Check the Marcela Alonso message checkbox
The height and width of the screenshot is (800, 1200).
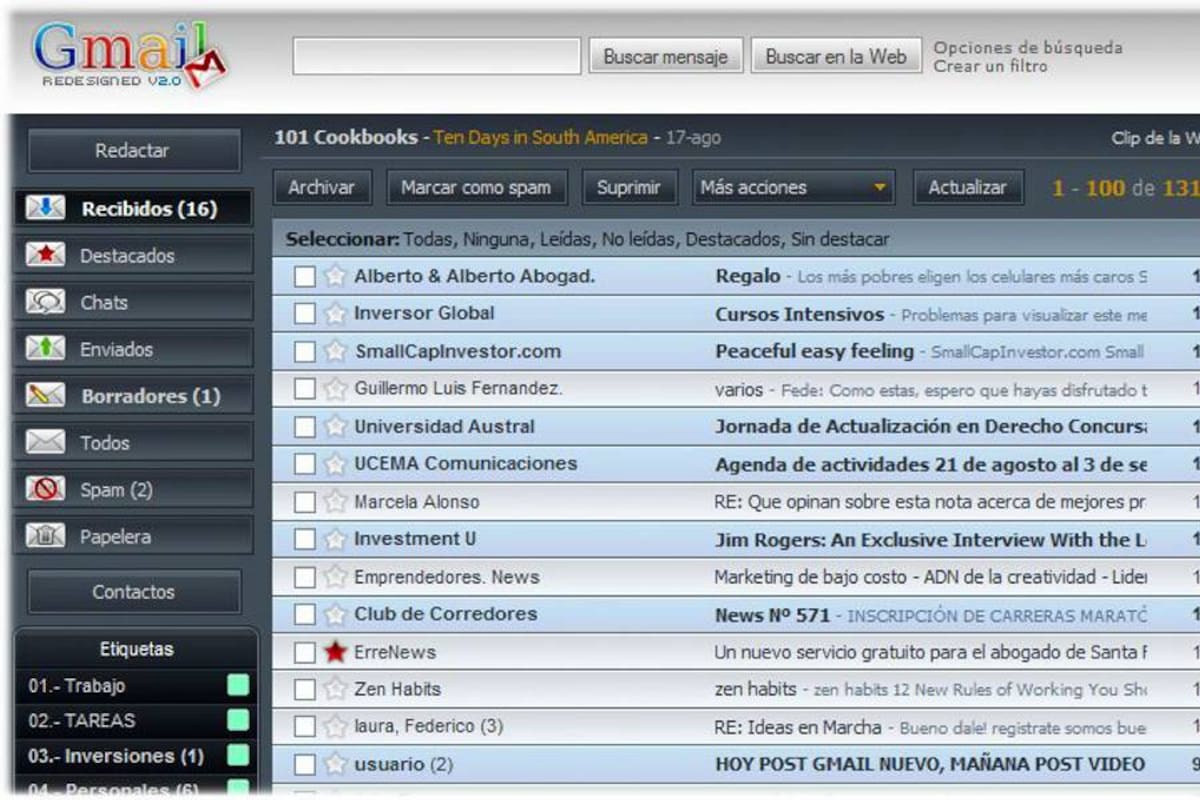(x=305, y=502)
